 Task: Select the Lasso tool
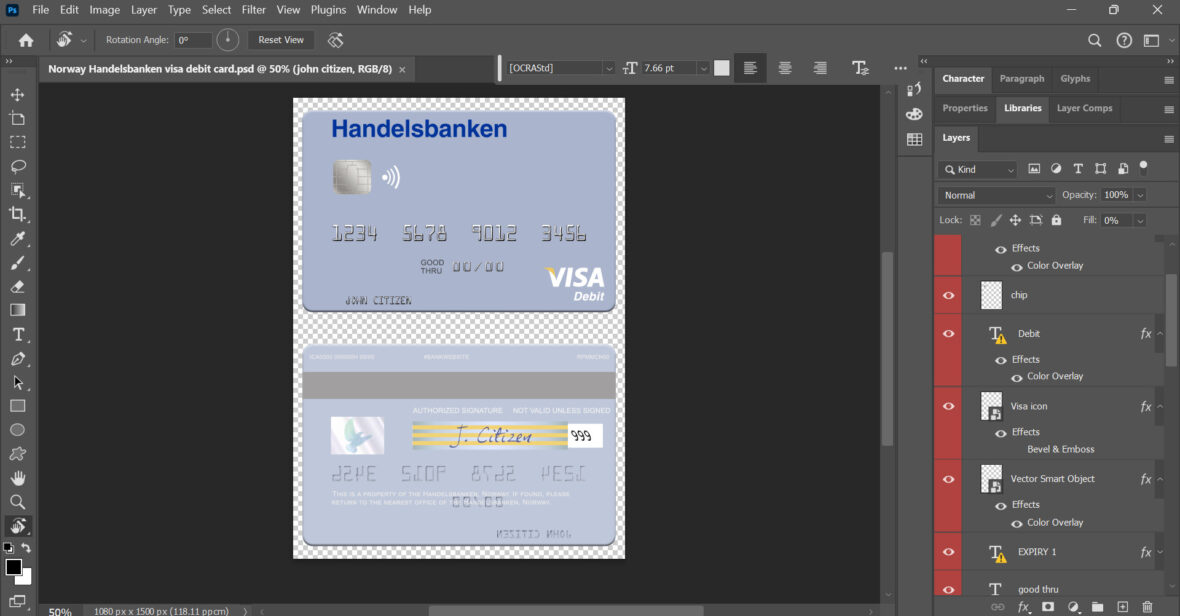16,166
